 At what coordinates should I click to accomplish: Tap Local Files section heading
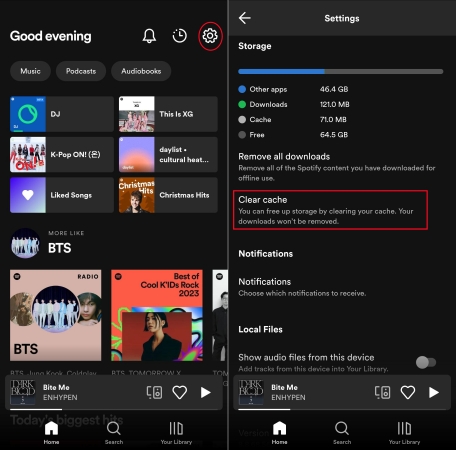(260, 329)
